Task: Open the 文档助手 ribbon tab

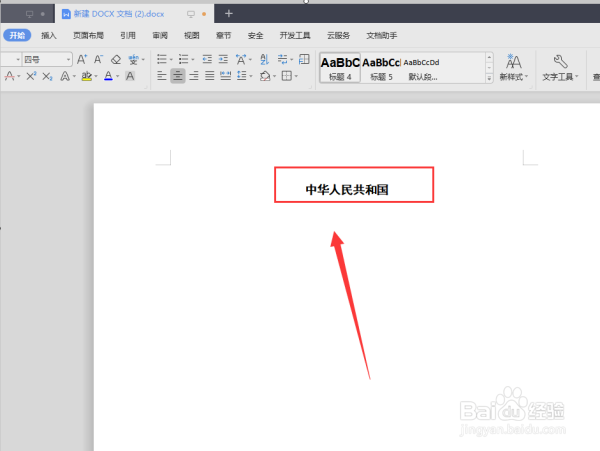Action: point(382,36)
